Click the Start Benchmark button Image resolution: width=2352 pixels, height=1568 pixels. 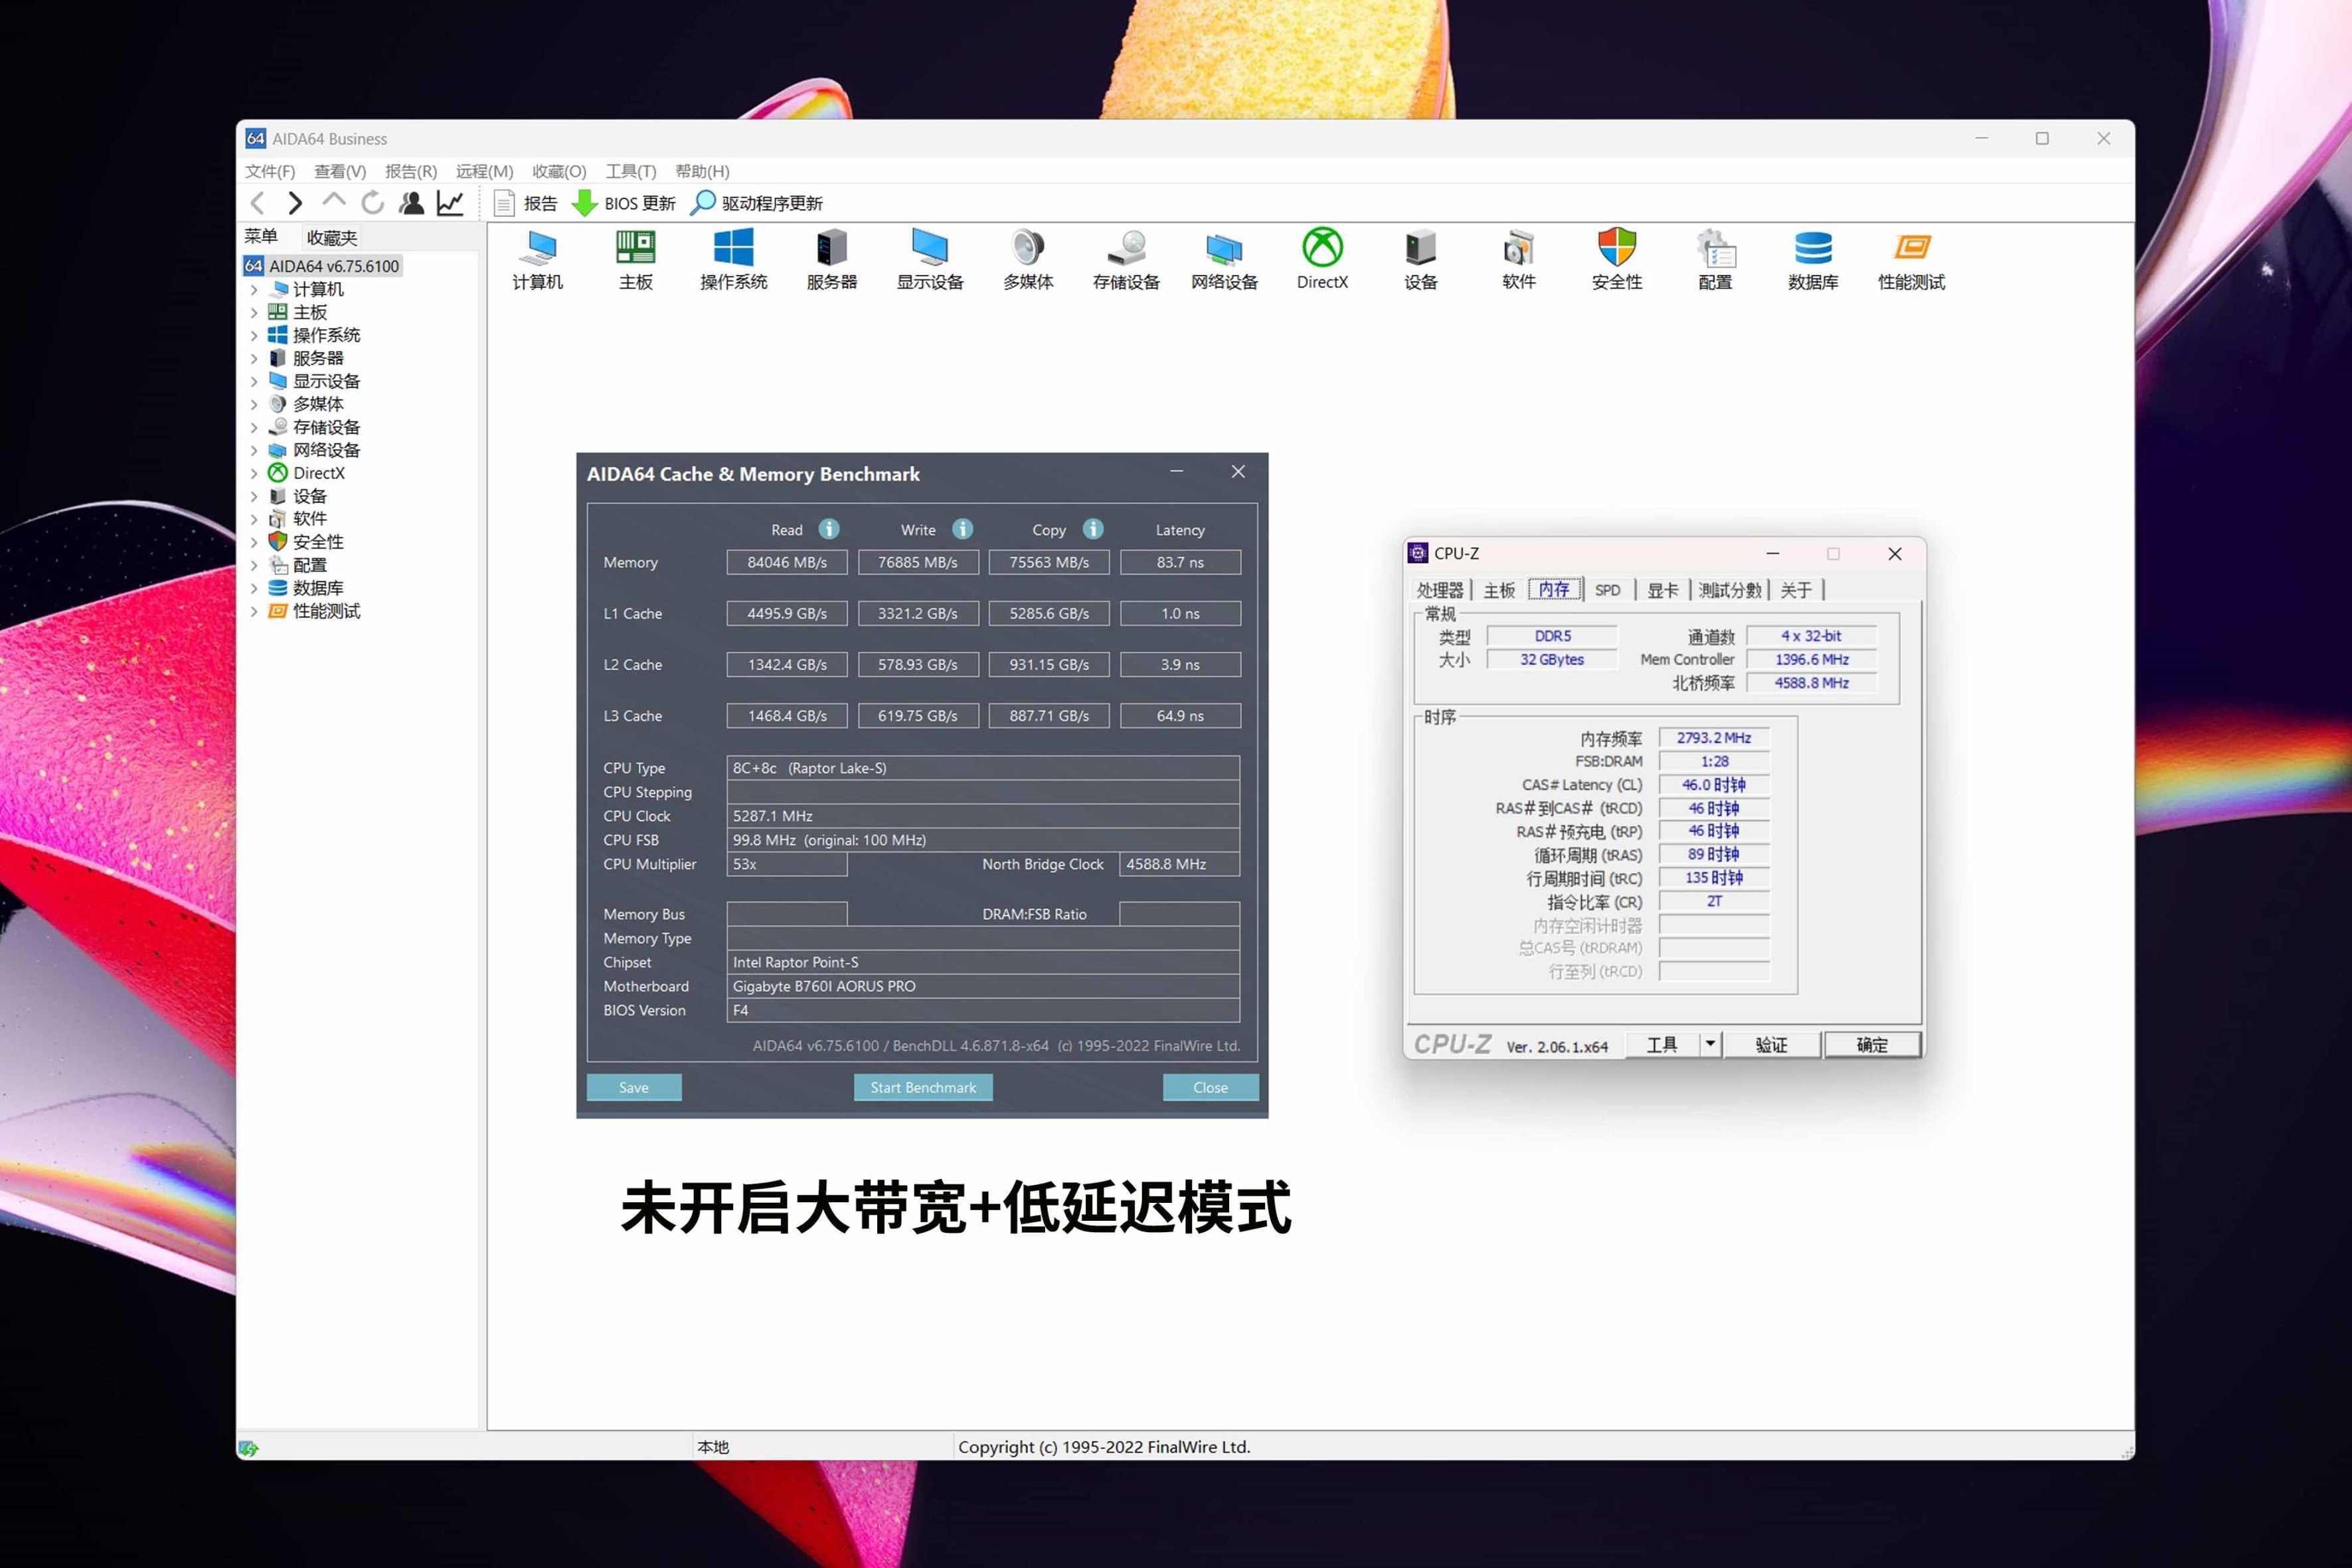point(922,1087)
